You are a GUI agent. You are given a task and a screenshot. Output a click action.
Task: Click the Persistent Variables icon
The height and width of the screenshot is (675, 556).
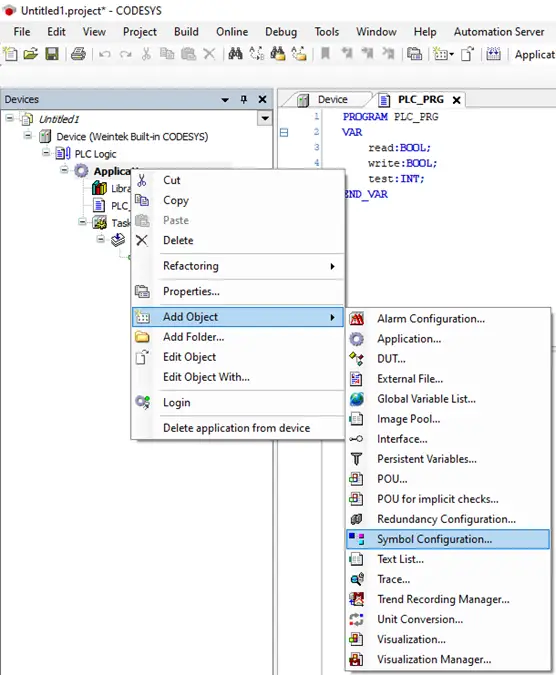pos(356,459)
